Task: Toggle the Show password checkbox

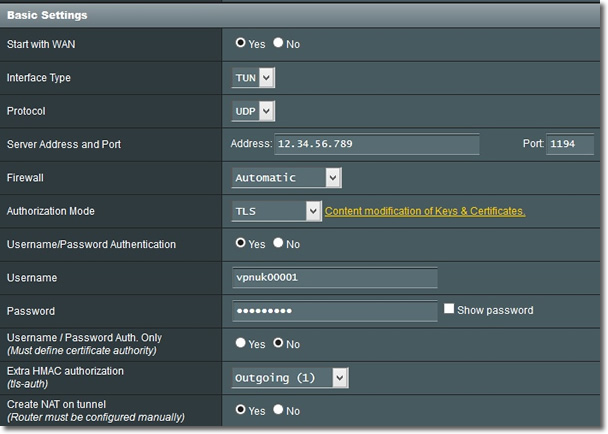Action: [x=449, y=309]
